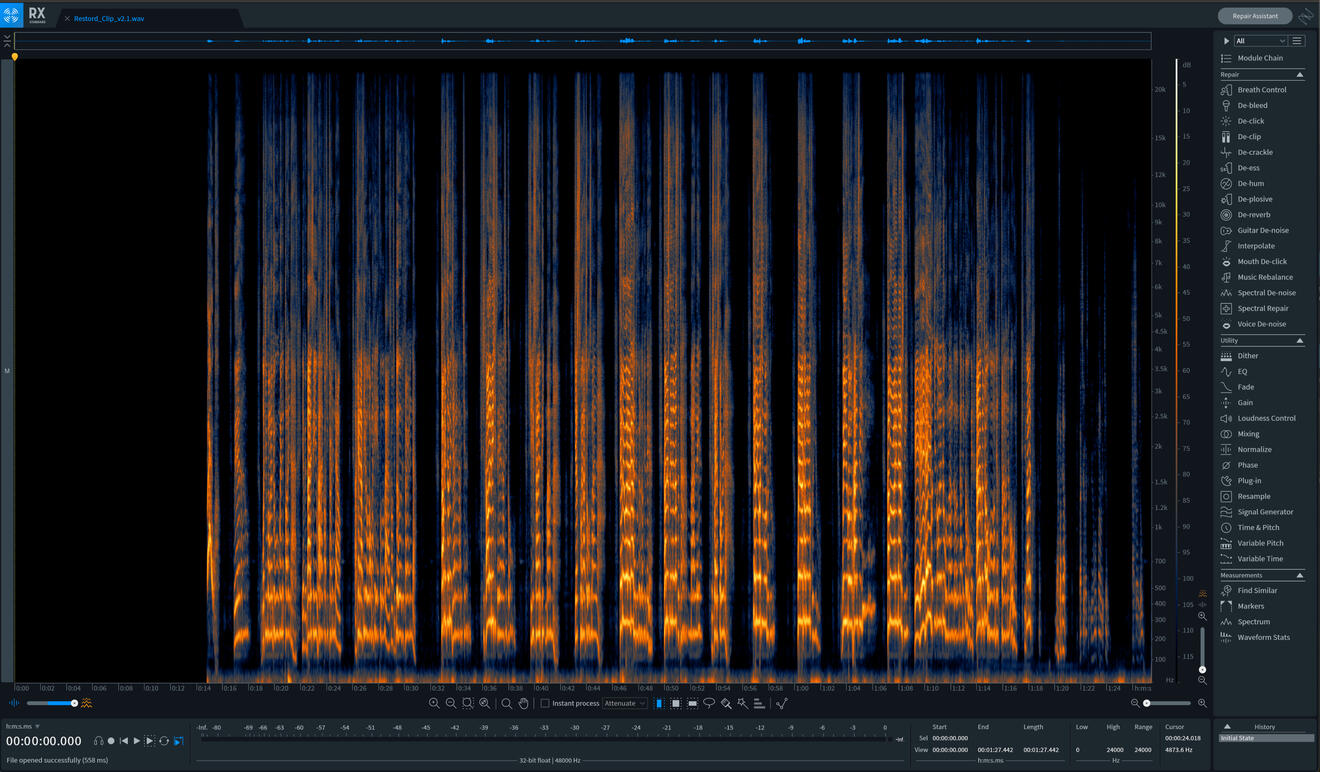Click the record button in transport
This screenshot has height=772, width=1320.
click(x=111, y=741)
